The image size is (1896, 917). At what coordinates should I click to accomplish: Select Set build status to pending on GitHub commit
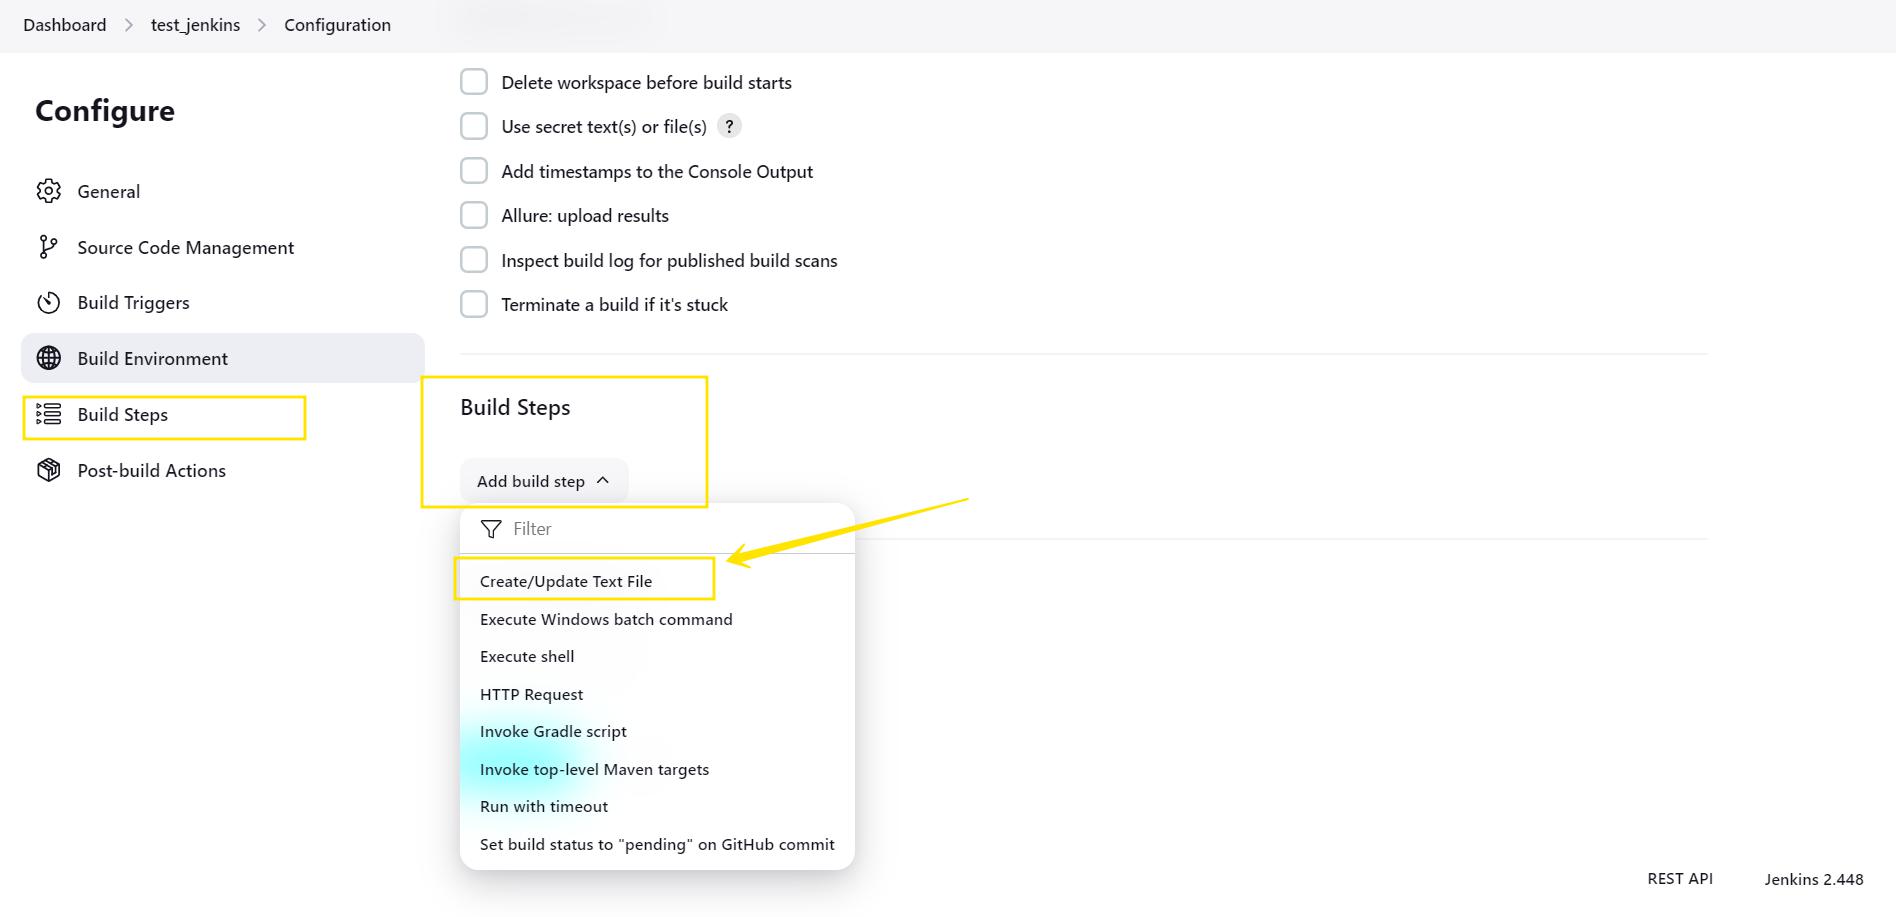[x=656, y=844]
